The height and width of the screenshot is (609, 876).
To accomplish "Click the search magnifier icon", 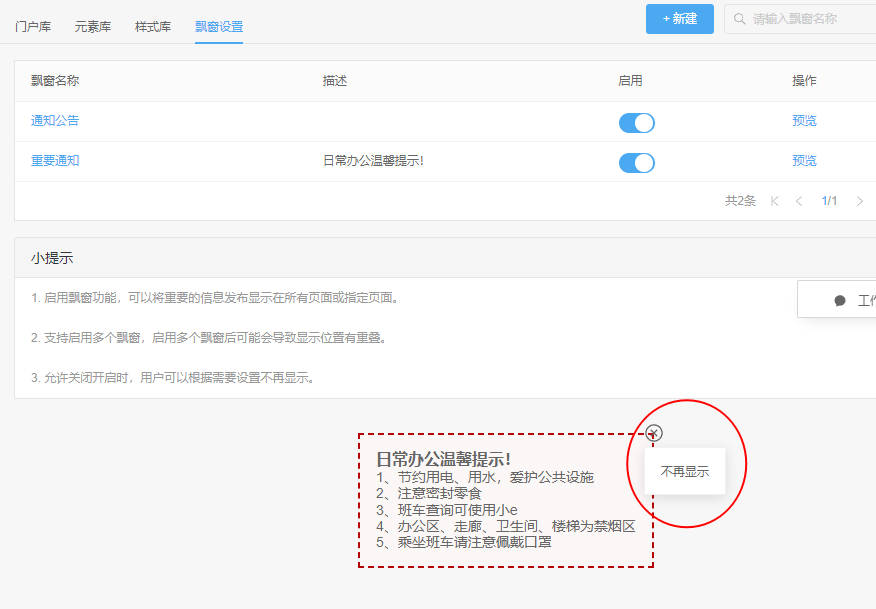I will click(x=739, y=19).
